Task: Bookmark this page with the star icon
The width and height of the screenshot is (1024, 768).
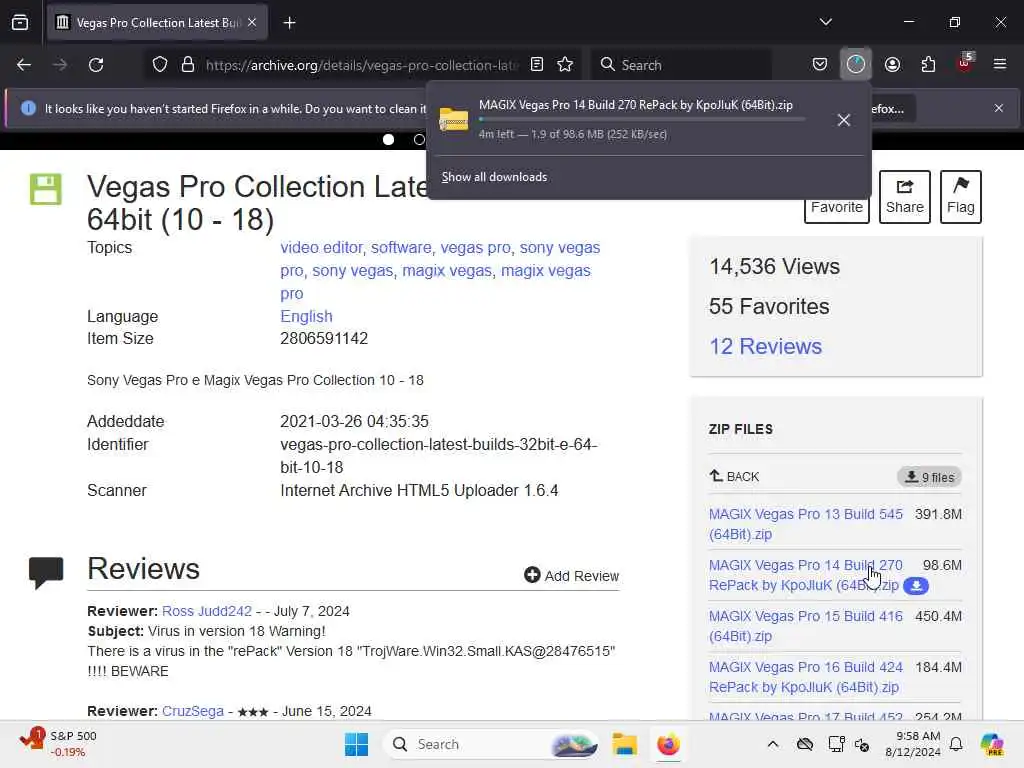Action: pyautogui.click(x=565, y=65)
